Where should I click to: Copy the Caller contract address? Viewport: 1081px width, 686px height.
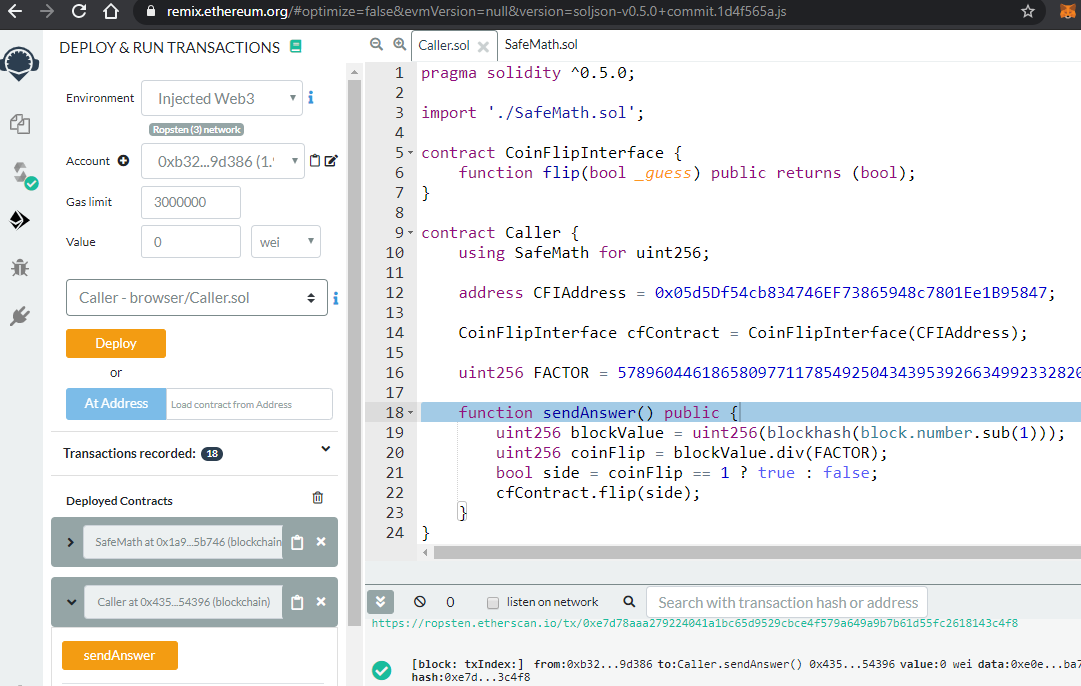click(x=297, y=603)
